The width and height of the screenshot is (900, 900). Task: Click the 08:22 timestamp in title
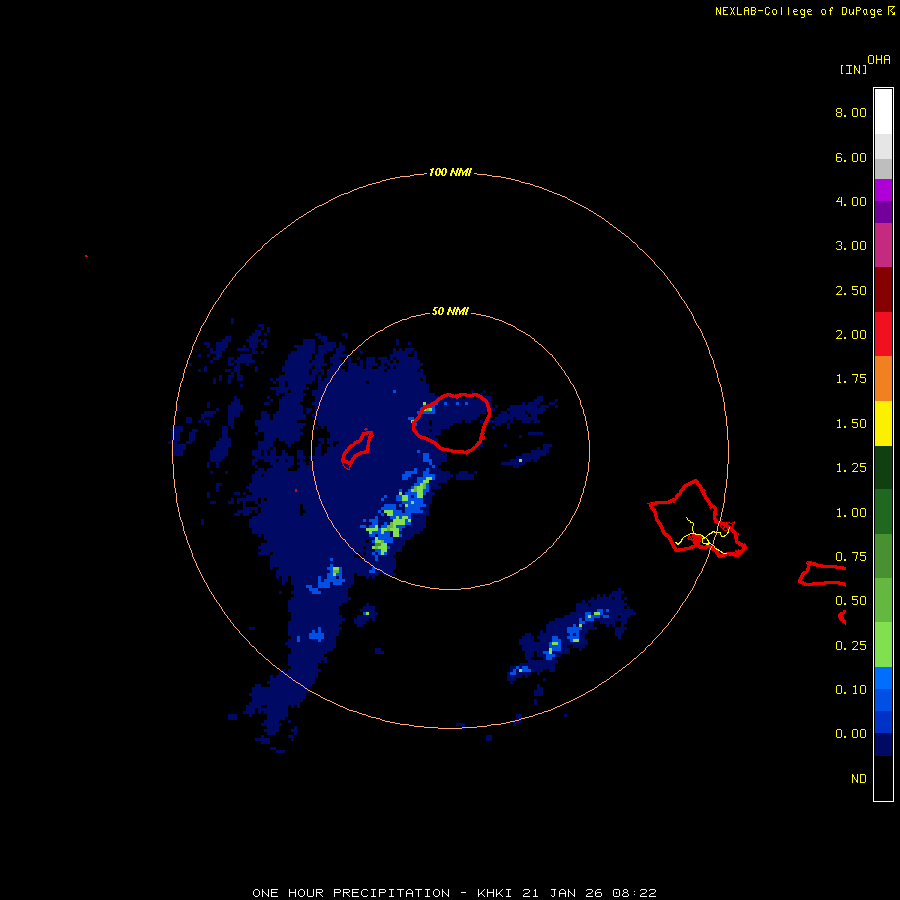point(634,893)
